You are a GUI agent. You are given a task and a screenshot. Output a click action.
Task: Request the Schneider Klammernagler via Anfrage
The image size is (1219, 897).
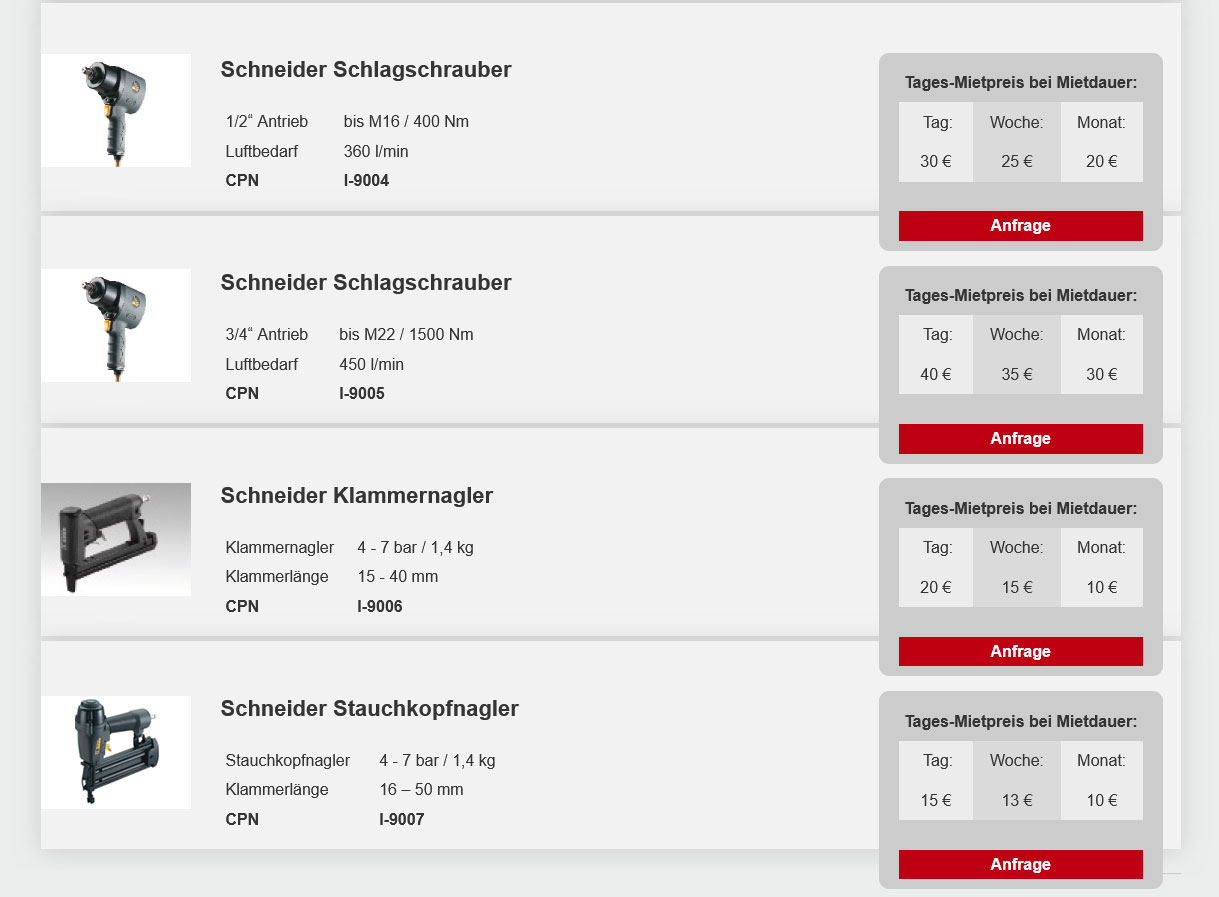pyautogui.click(x=1020, y=652)
